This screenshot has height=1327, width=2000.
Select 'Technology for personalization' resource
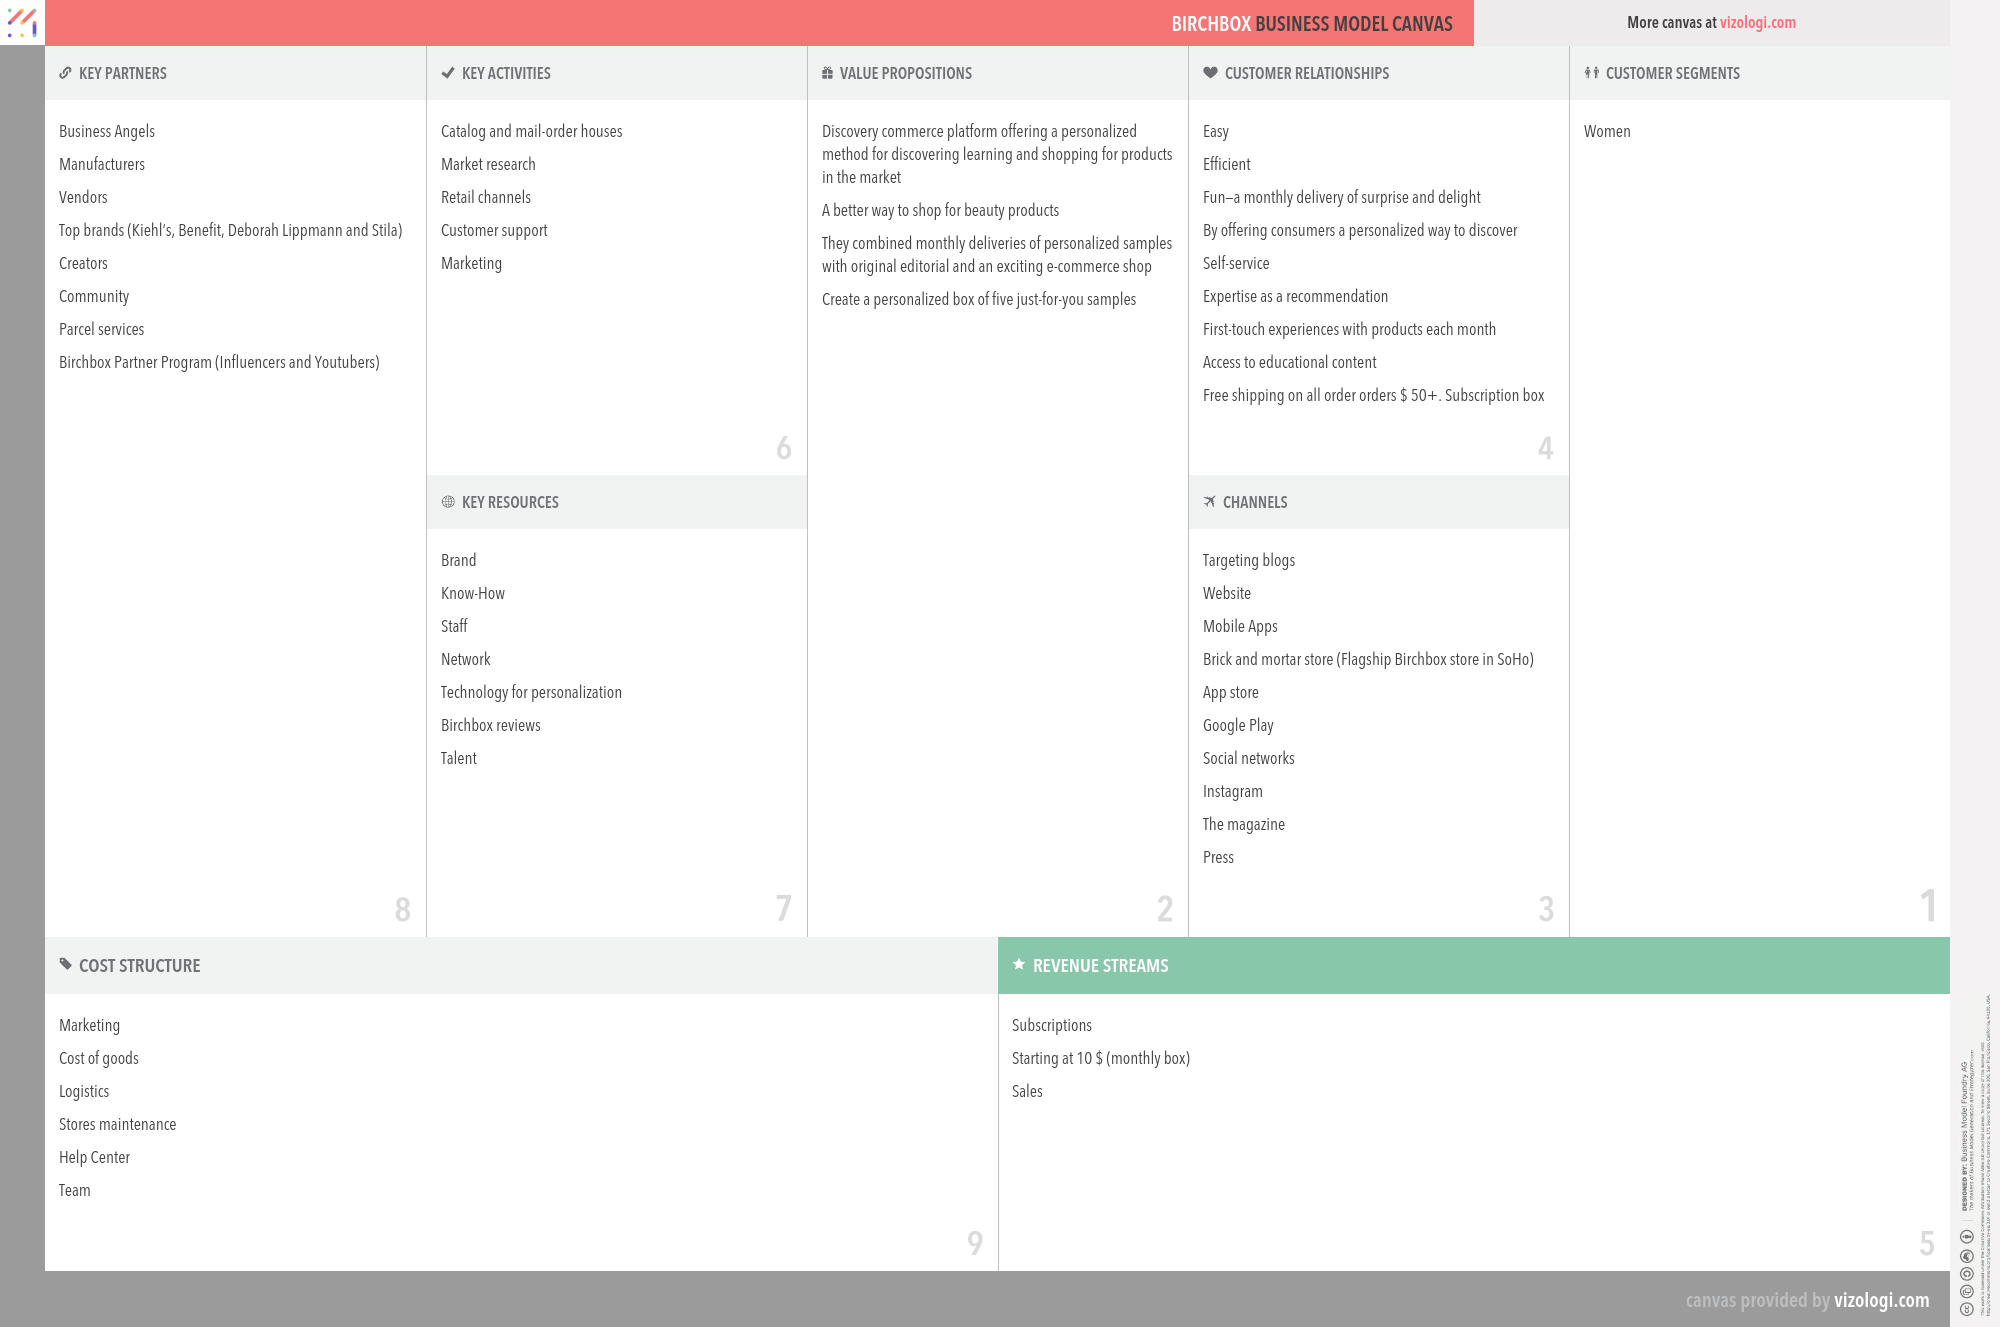point(531,692)
